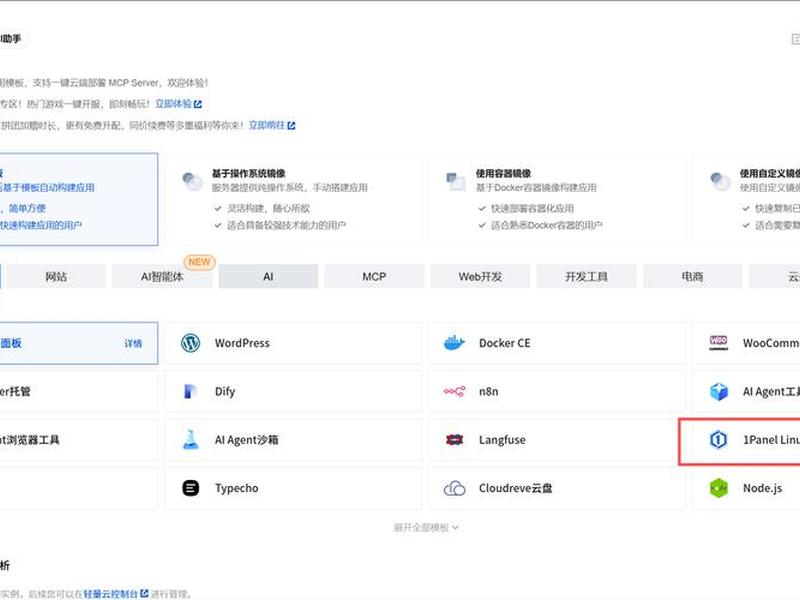Image resolution: width=800 pixels, height=600 pixels.
Task: Switch to the AI智能体 category tab
Action: click(x=162, y=277)
